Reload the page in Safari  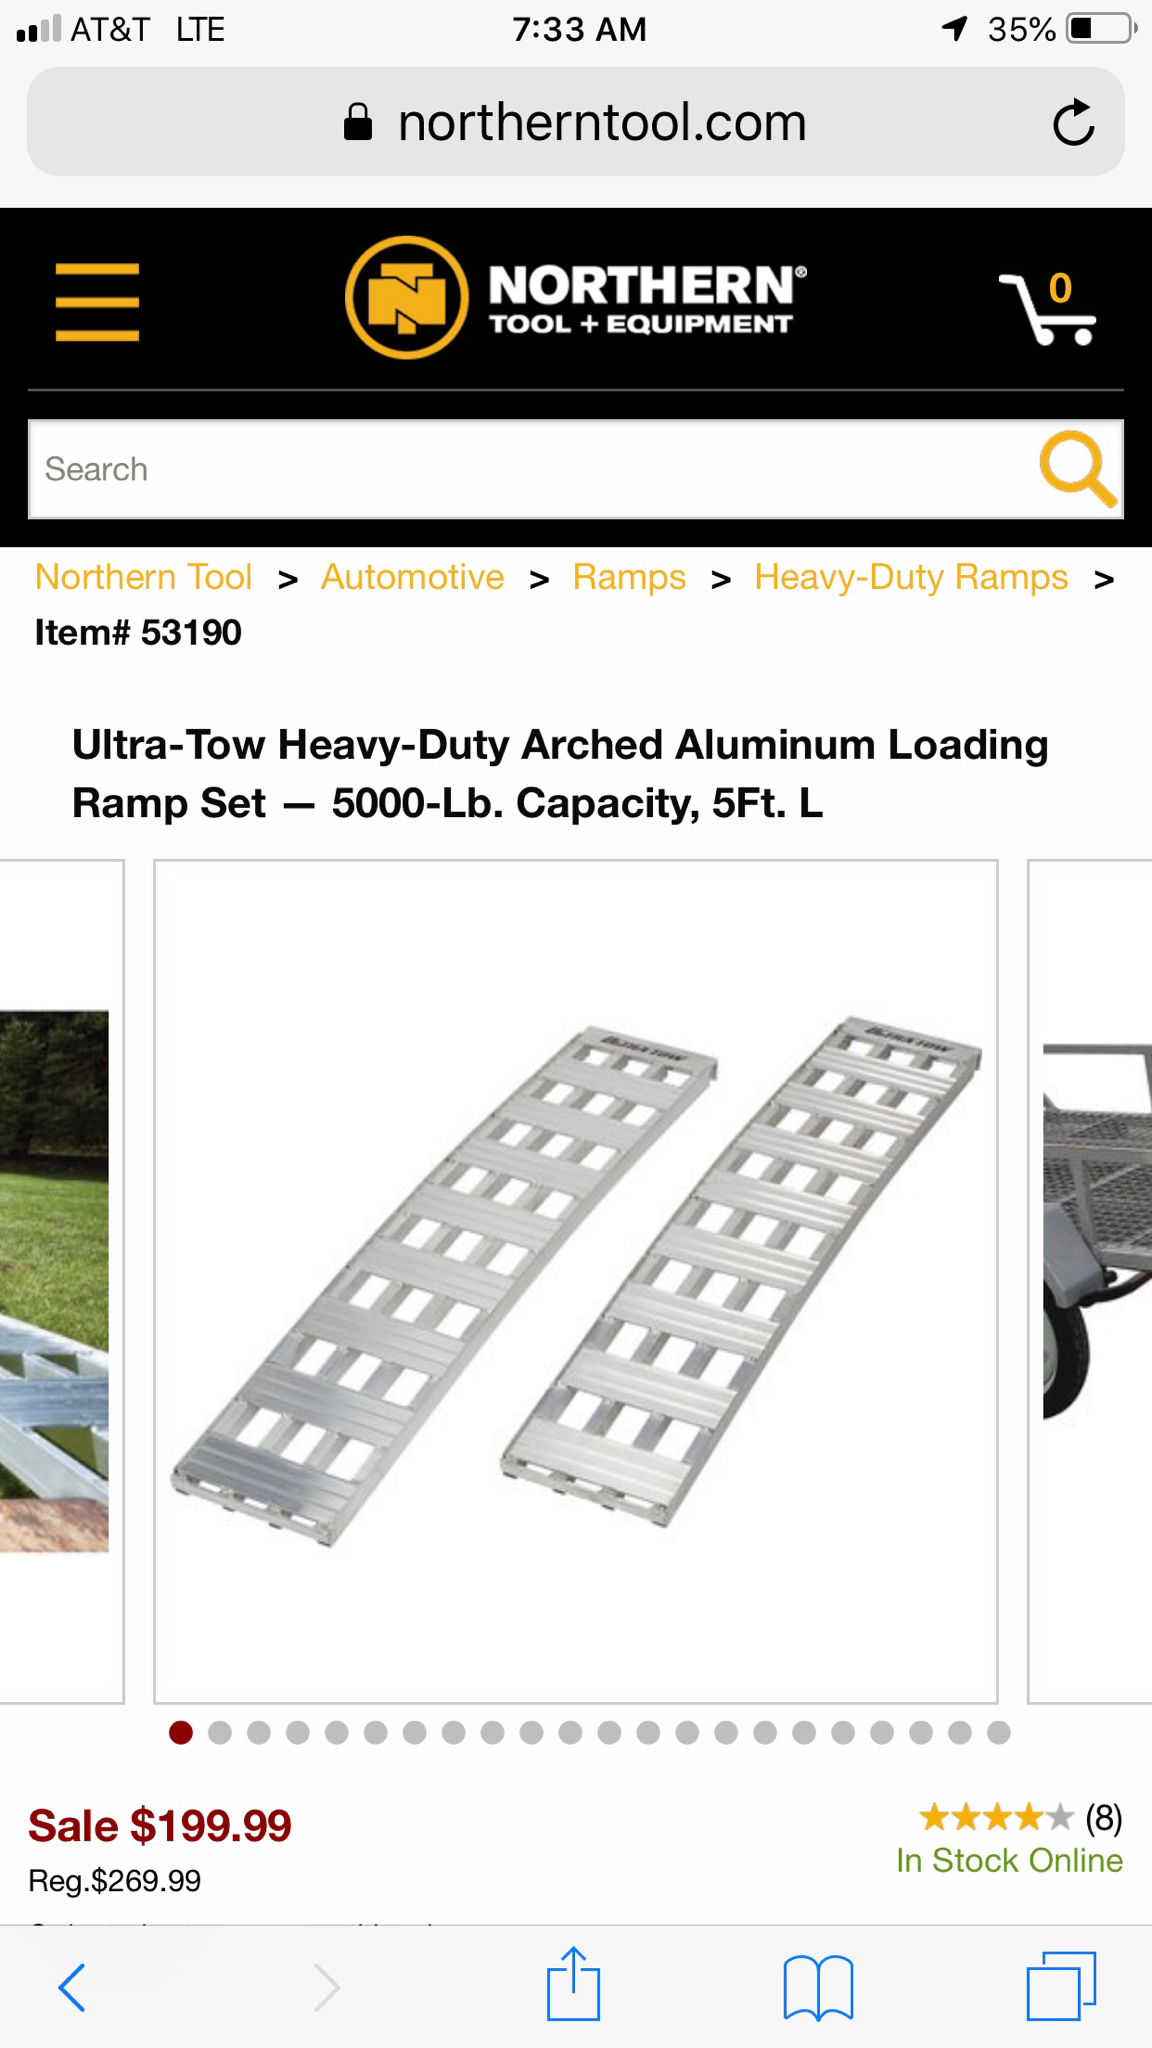point(1074,123)
